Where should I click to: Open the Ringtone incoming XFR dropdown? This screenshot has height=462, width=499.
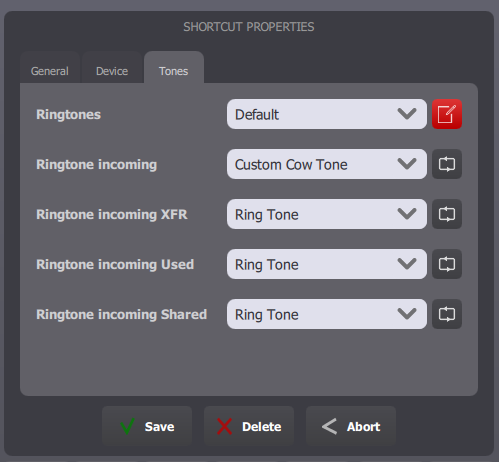click(x=327, y=214)
